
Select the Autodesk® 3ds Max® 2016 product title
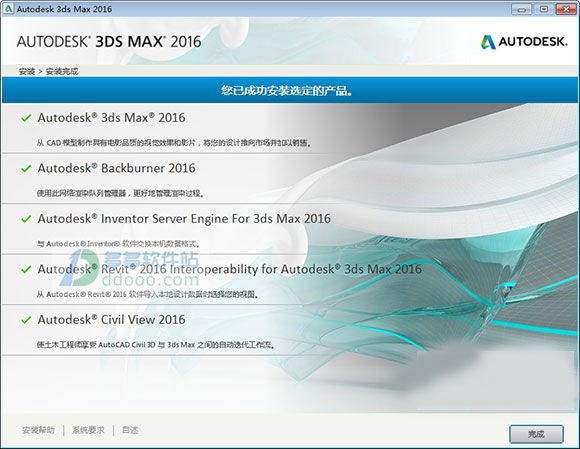pos(111,118)
